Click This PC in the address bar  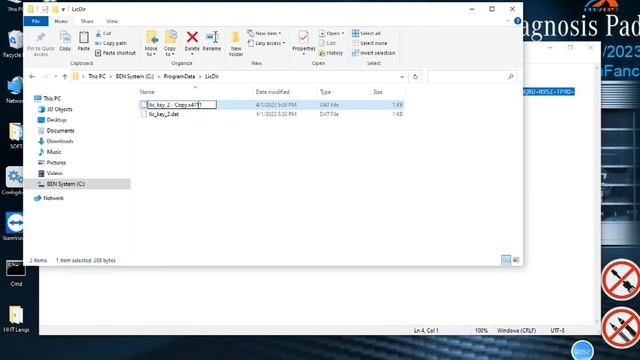97,76
